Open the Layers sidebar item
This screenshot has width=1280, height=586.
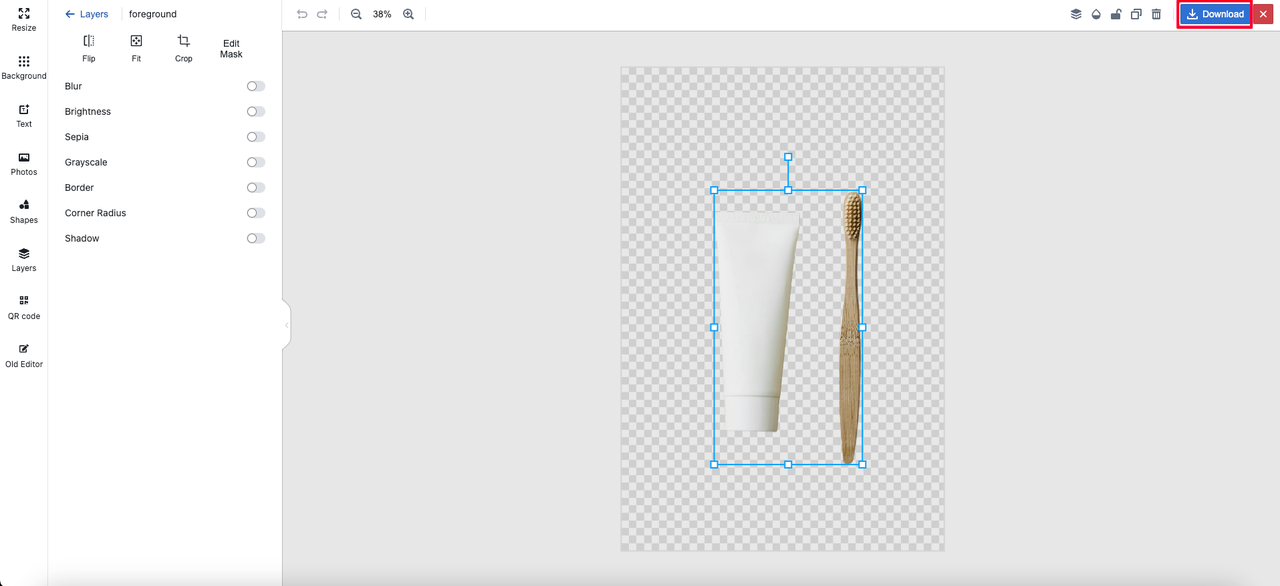coord(24,259)
